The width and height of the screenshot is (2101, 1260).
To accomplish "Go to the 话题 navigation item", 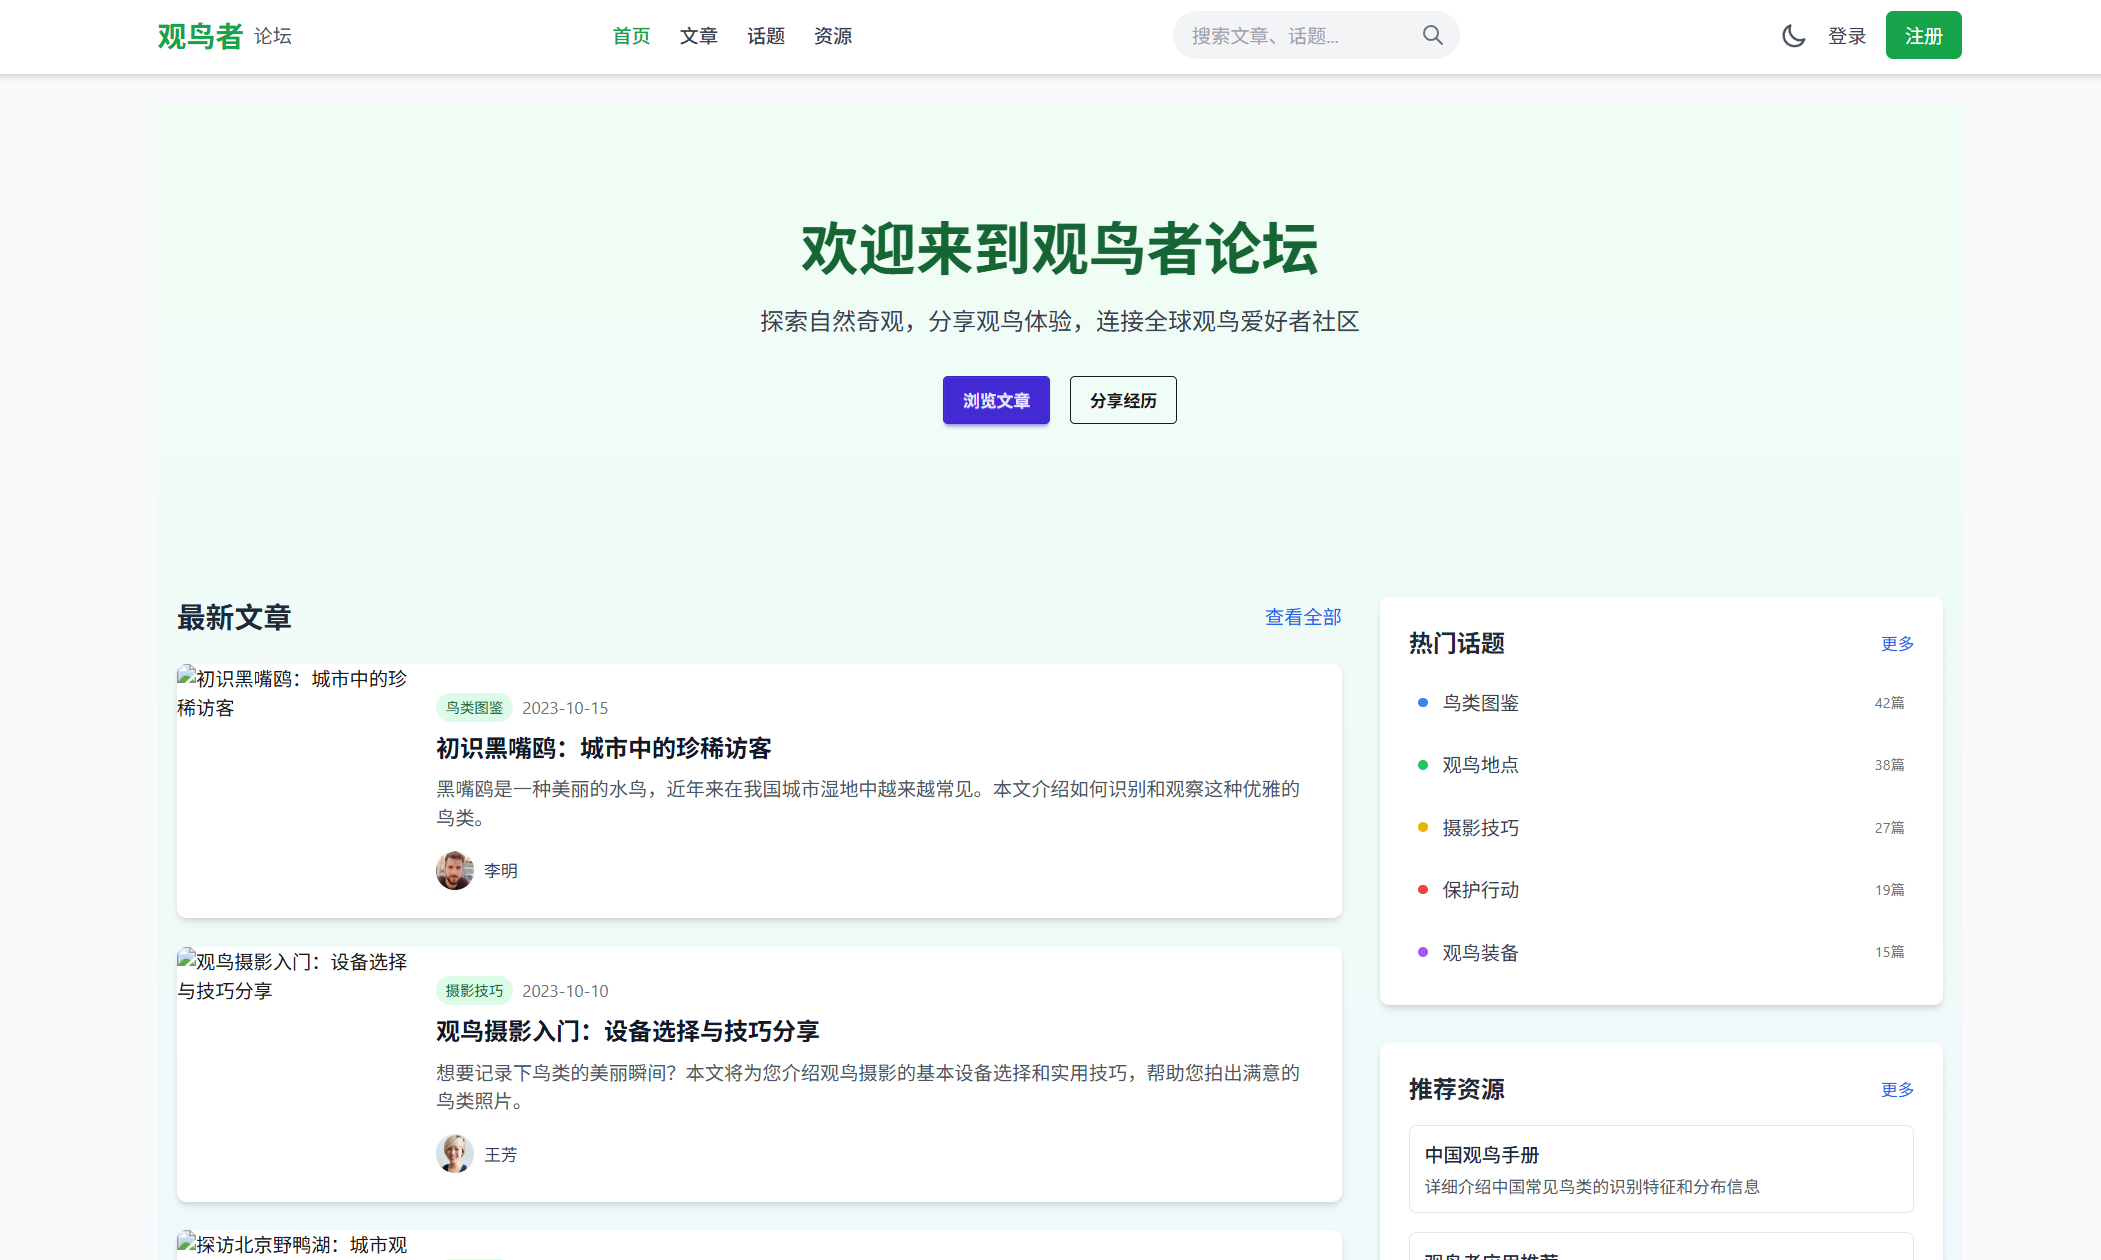I will coord(765,36).
